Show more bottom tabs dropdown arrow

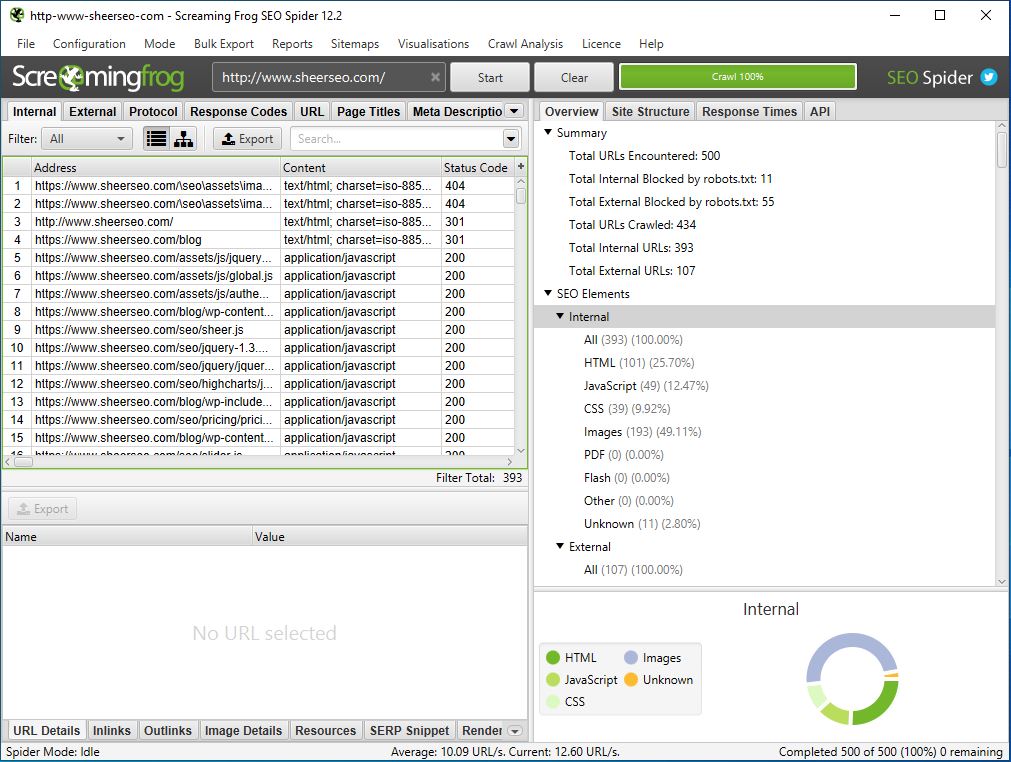click(x=515, y=731)
